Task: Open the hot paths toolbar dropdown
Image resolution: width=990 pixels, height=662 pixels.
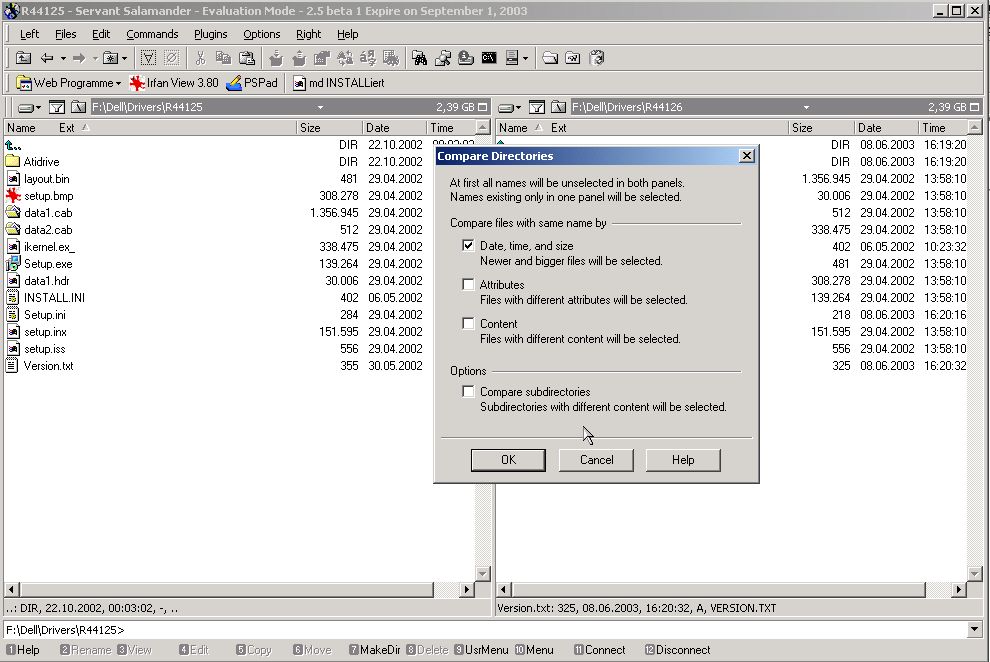Action: click(x=124, y=59)
